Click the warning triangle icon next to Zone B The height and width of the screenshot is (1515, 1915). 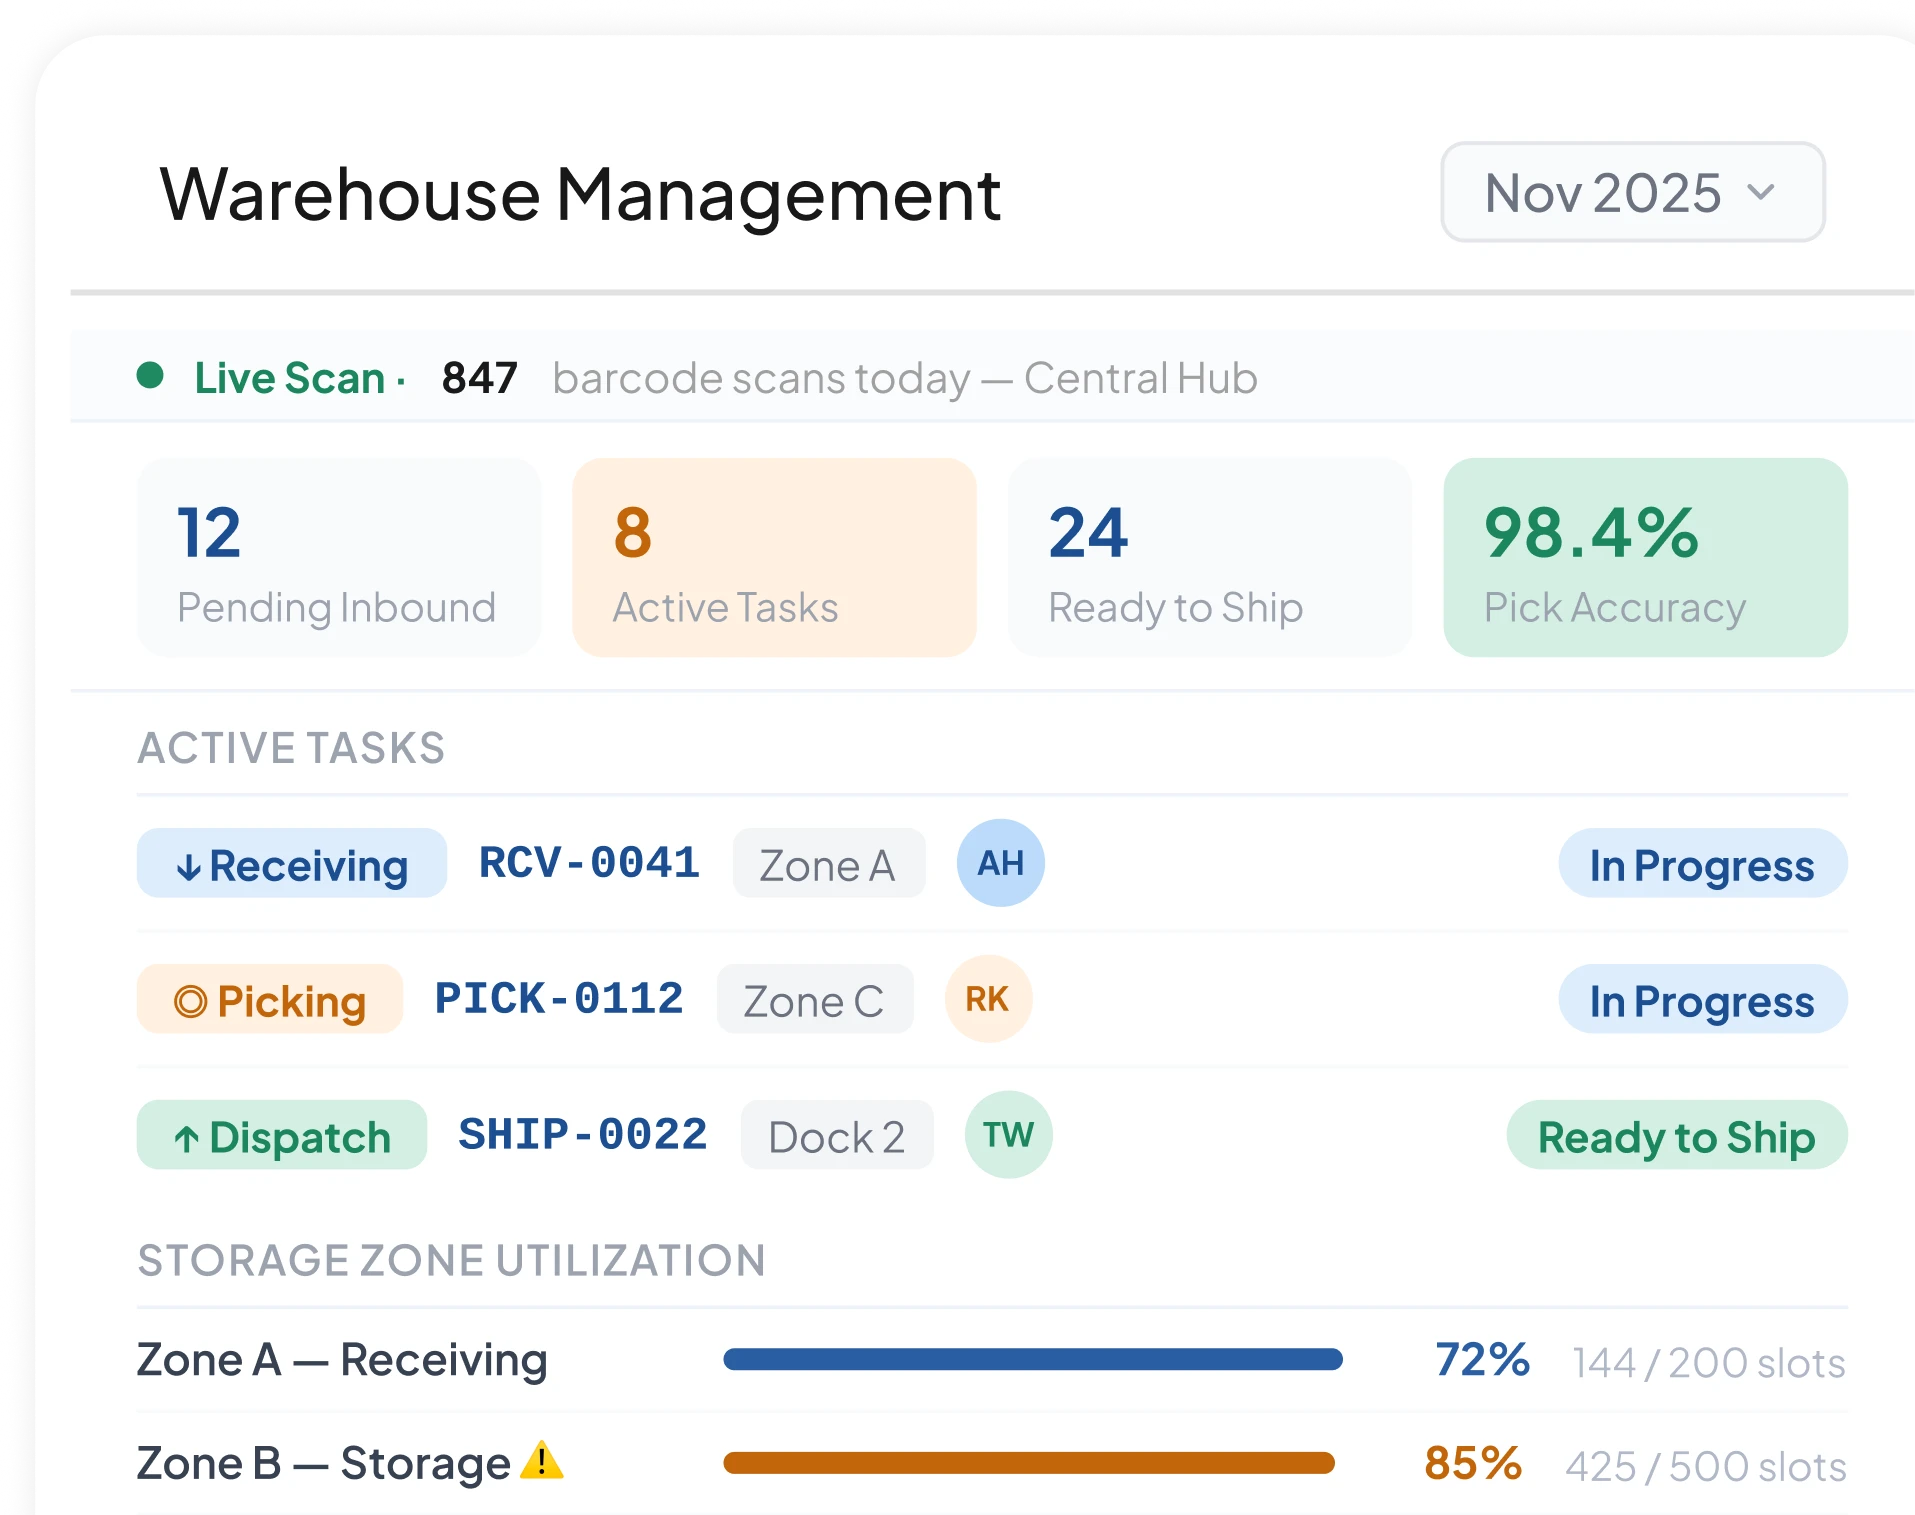pos(542,1461)
